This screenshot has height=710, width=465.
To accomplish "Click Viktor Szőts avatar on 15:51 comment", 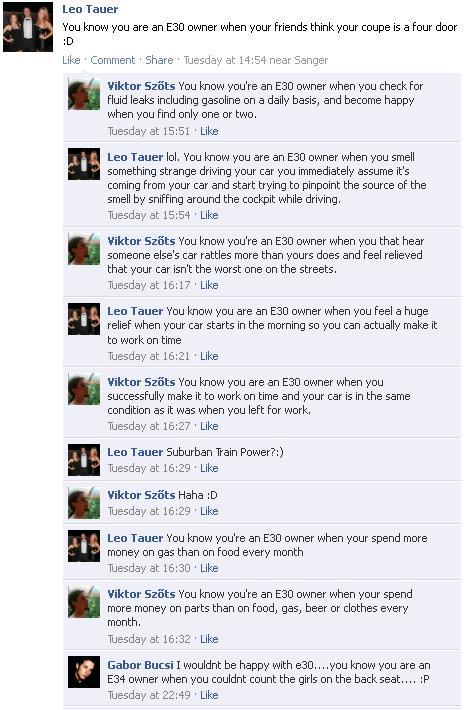I will pyautogui.click(x=84, y=94).
